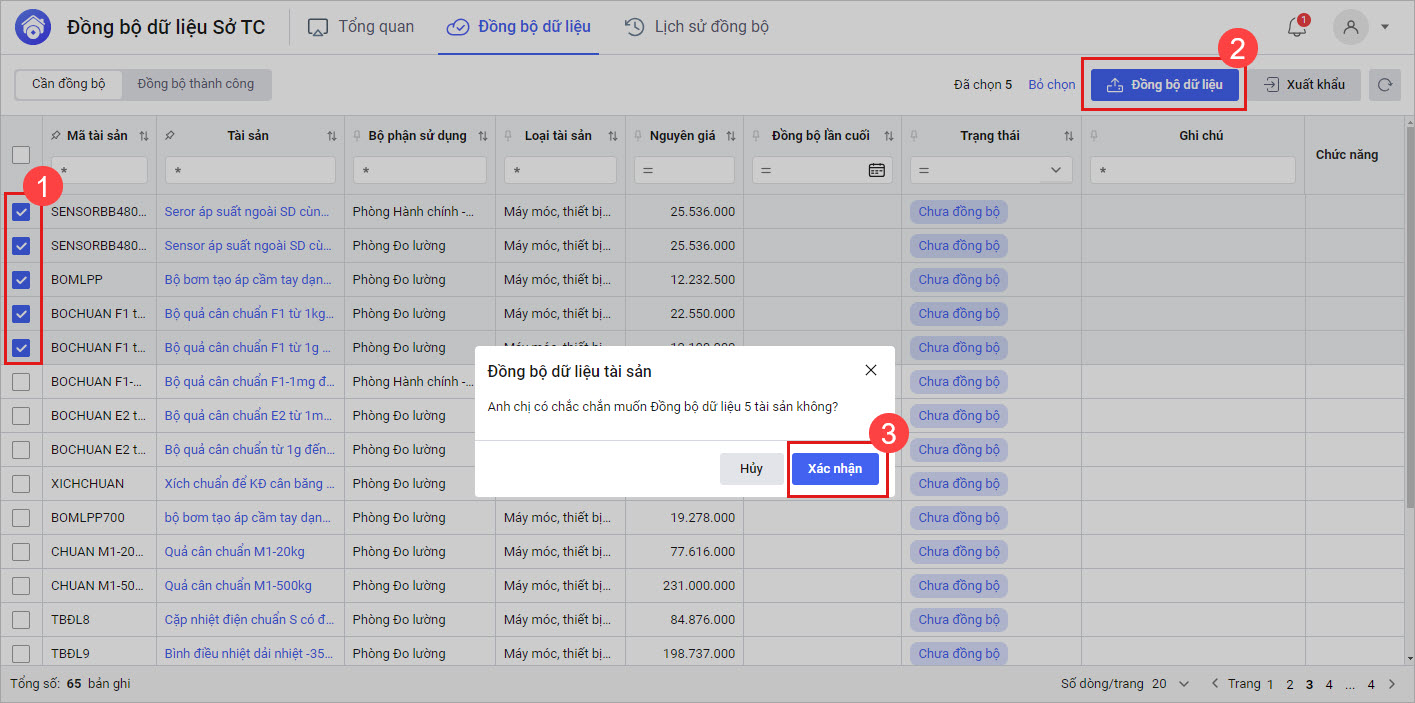Check the TBĐL8 row checkbox
1415x703 pixels.
tap(21, 620)
